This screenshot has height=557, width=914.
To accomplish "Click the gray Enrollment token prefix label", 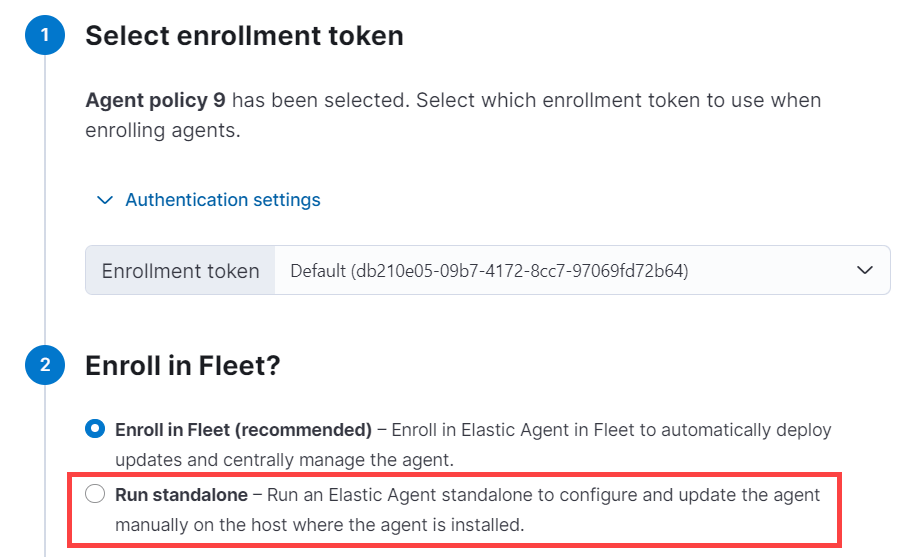I will pyautogui.click(x=180, y=270).
